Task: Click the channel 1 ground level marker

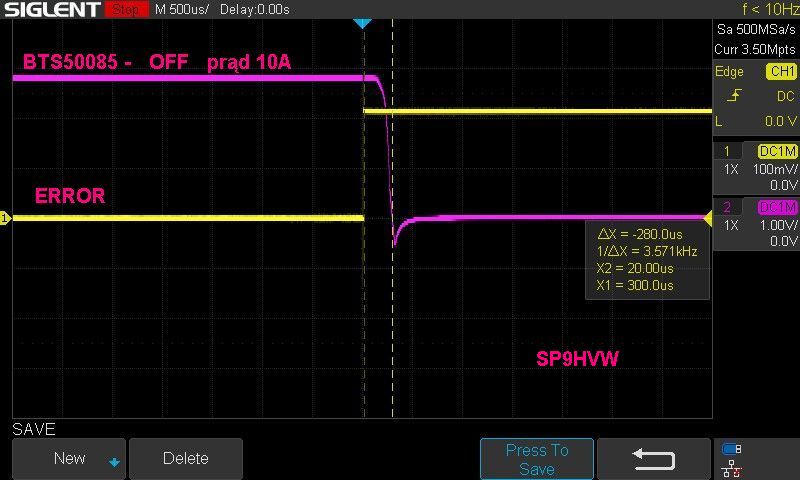Action: tap(5, 218)
